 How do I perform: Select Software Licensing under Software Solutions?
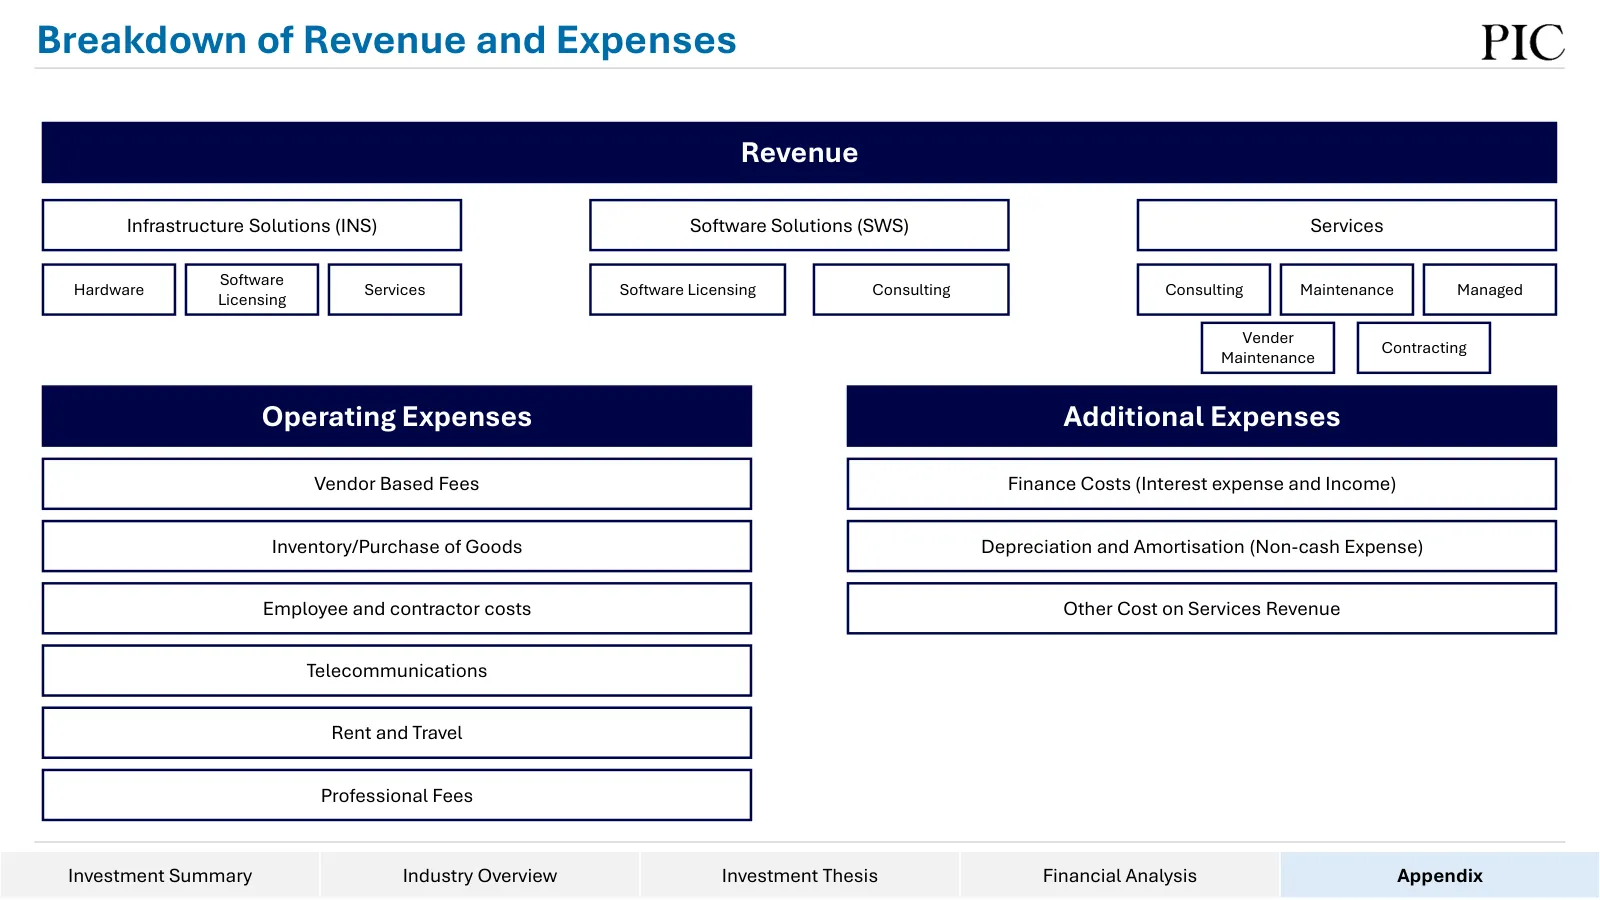688,289
